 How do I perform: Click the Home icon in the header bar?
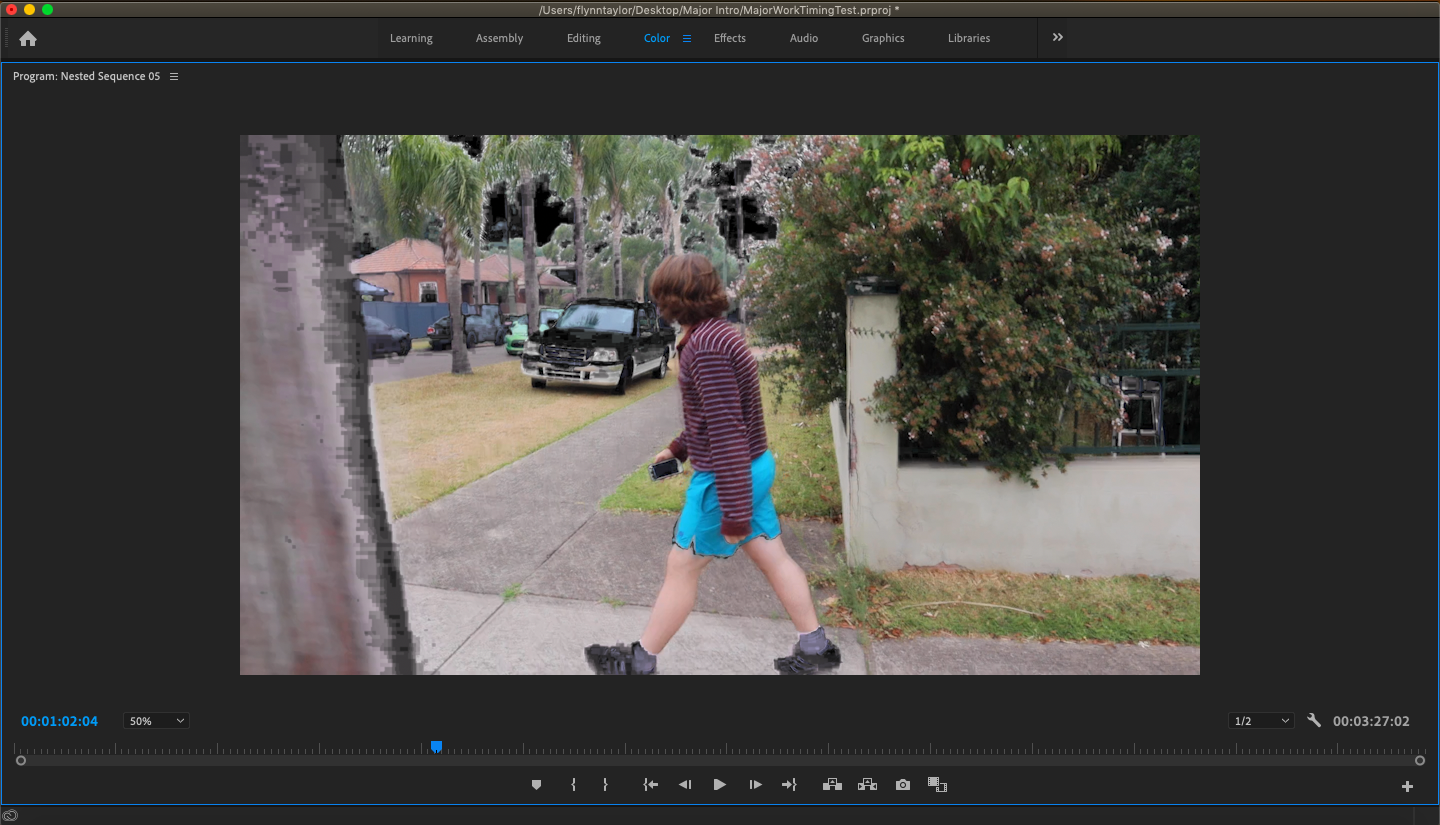tap(28, 38)
